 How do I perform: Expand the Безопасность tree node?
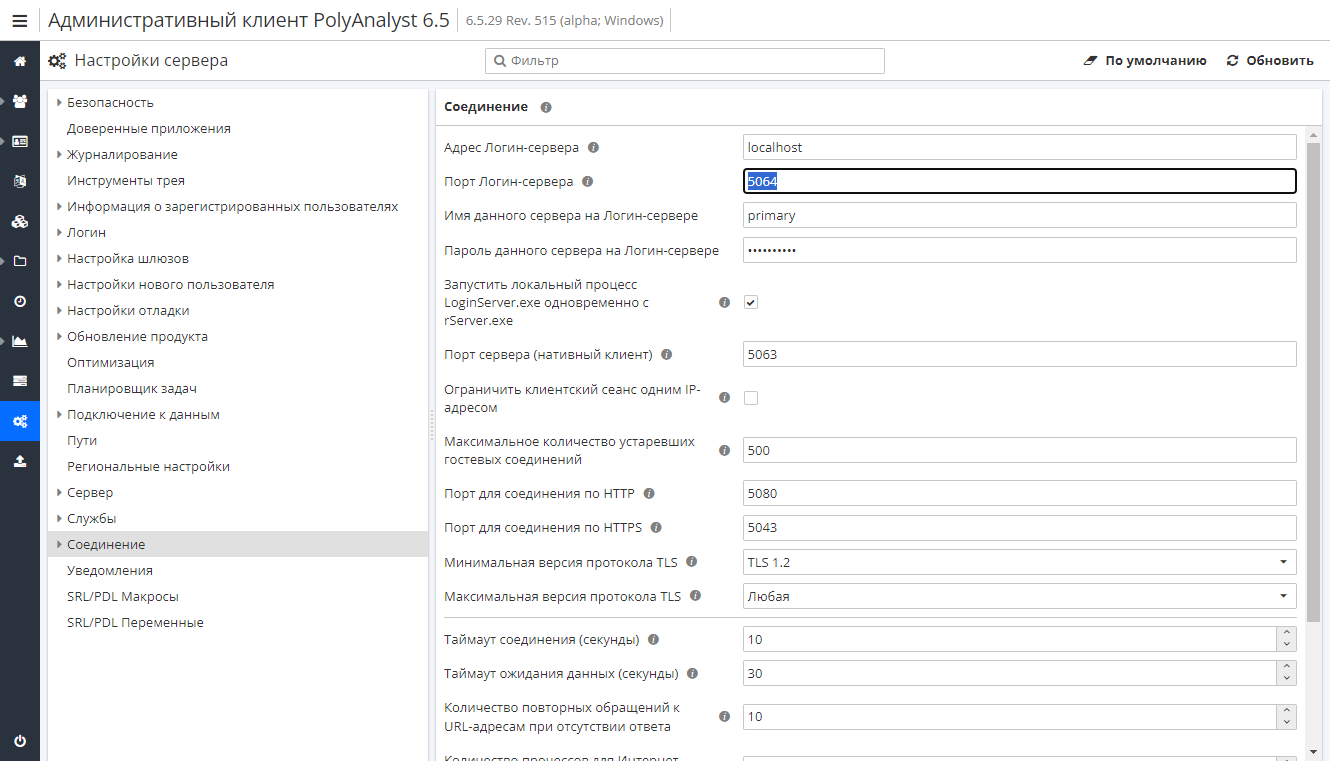(59, 102)
